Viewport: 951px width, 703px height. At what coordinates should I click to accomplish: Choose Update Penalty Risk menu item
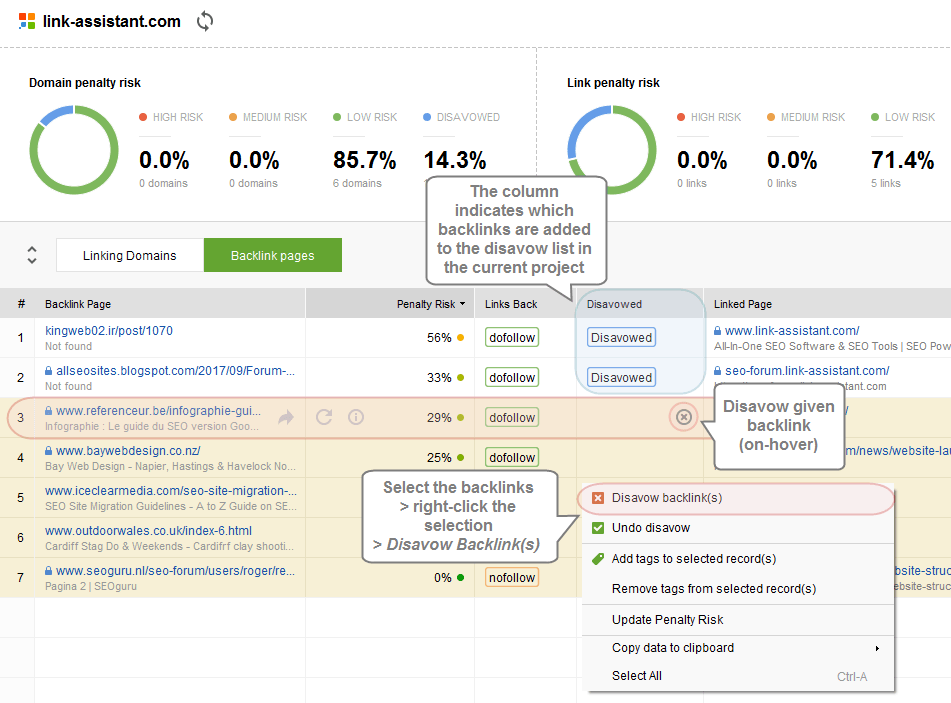coord(736,619)
